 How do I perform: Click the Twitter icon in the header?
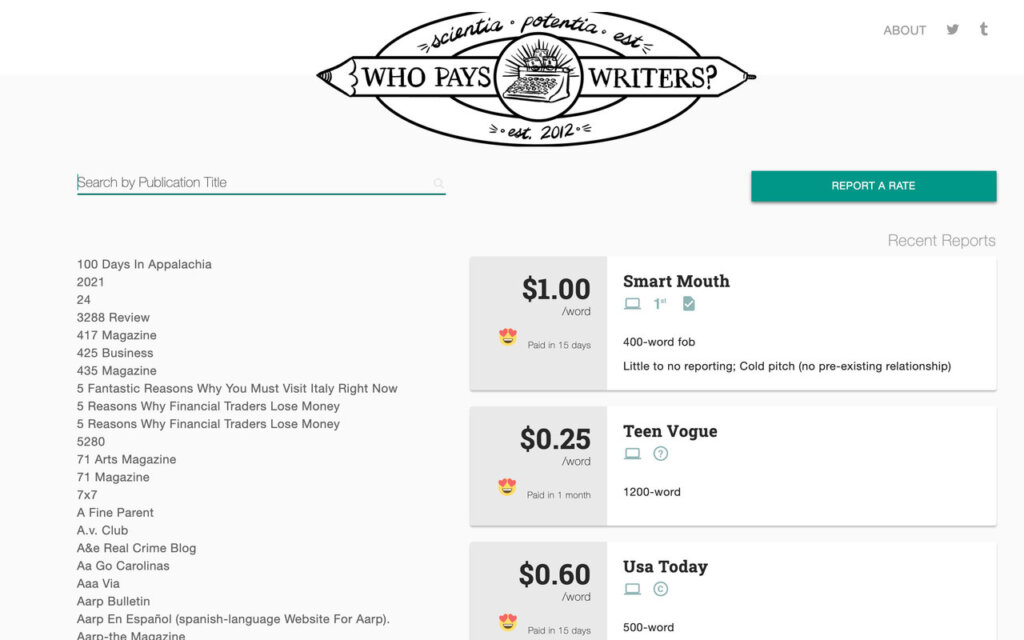[x=952, y=30]
